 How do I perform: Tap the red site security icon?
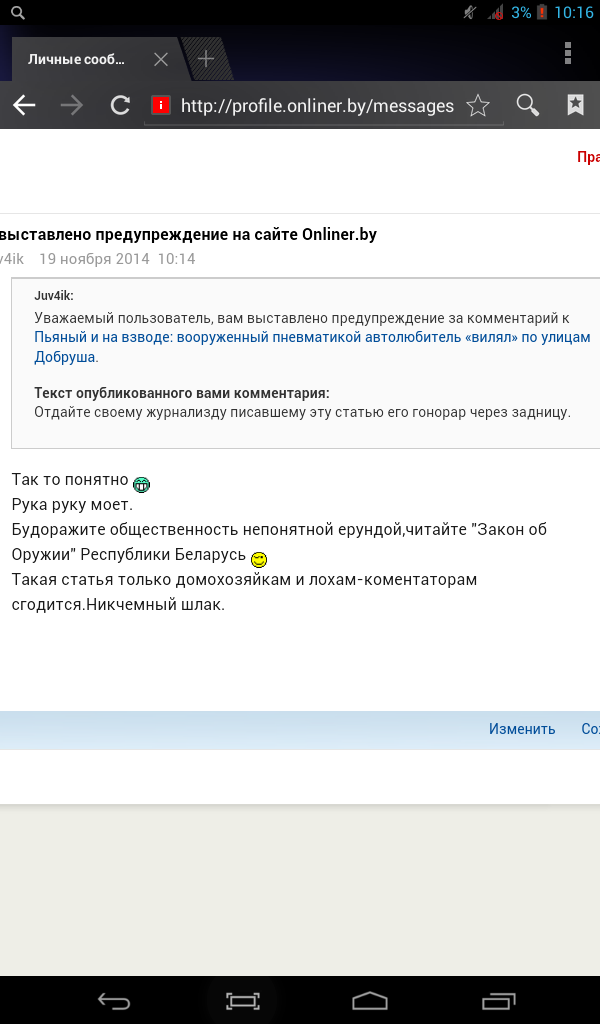click(160, 106)
